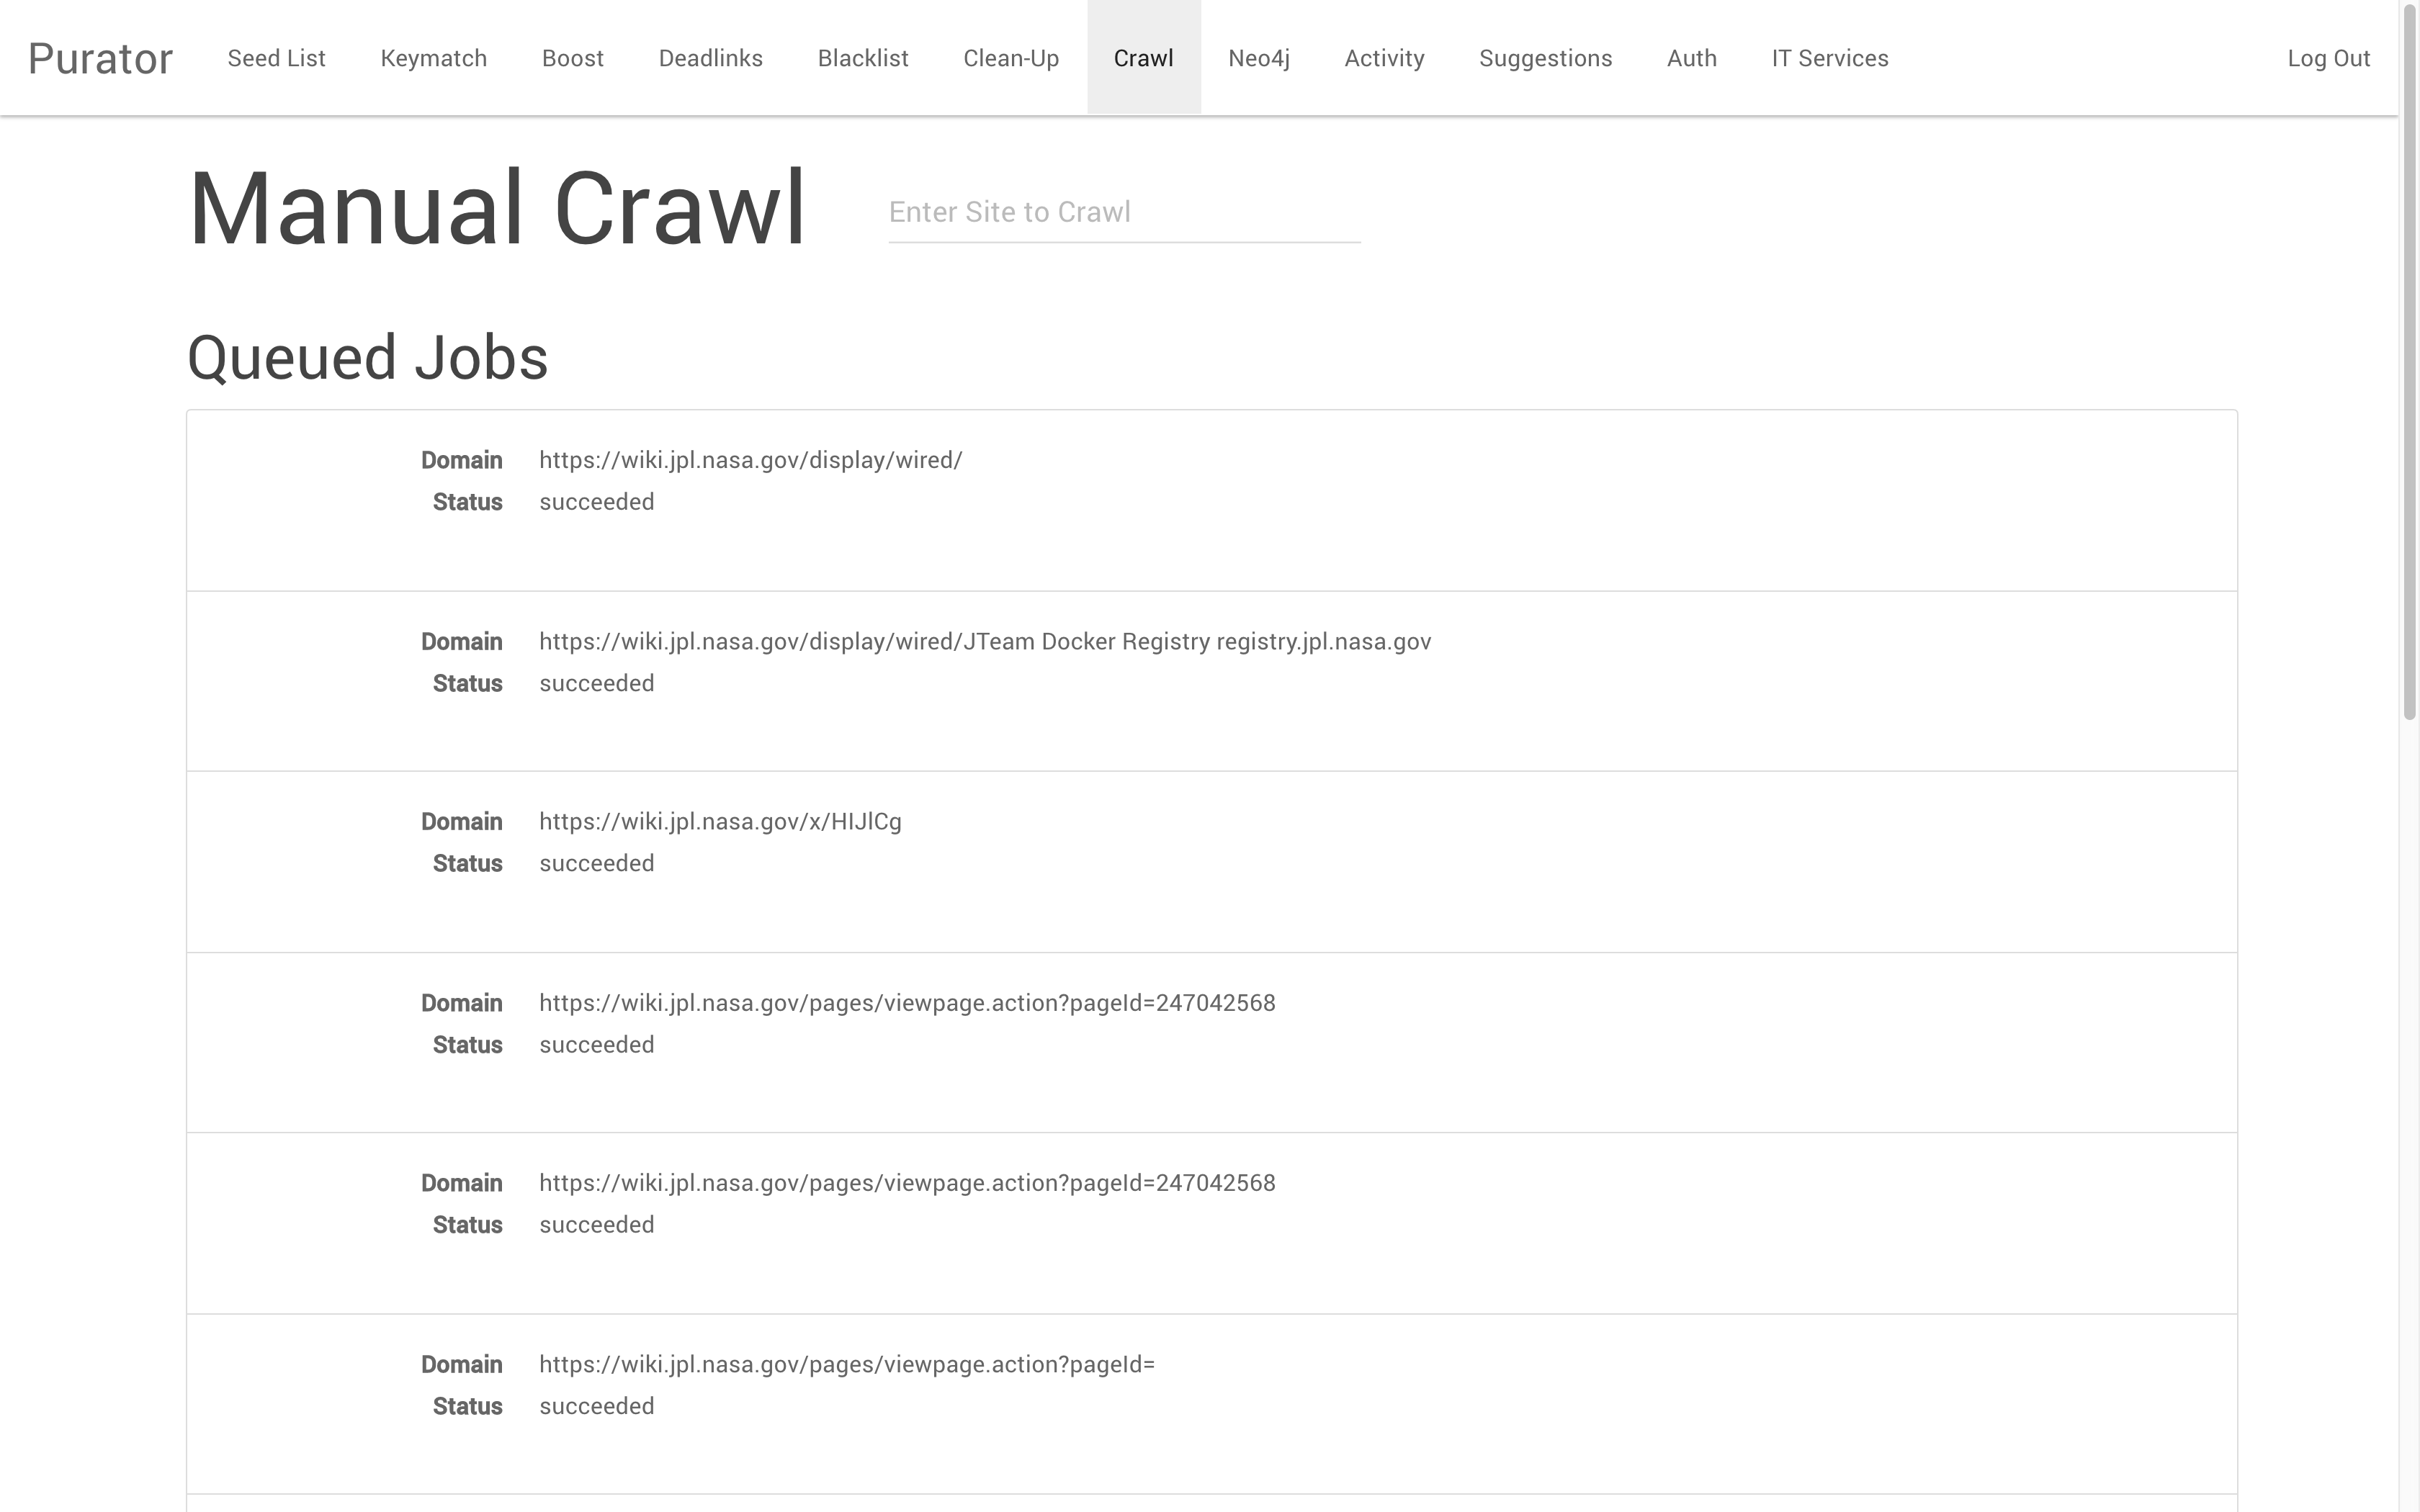Open the Suggestions page

click(x=1545, y=58)
